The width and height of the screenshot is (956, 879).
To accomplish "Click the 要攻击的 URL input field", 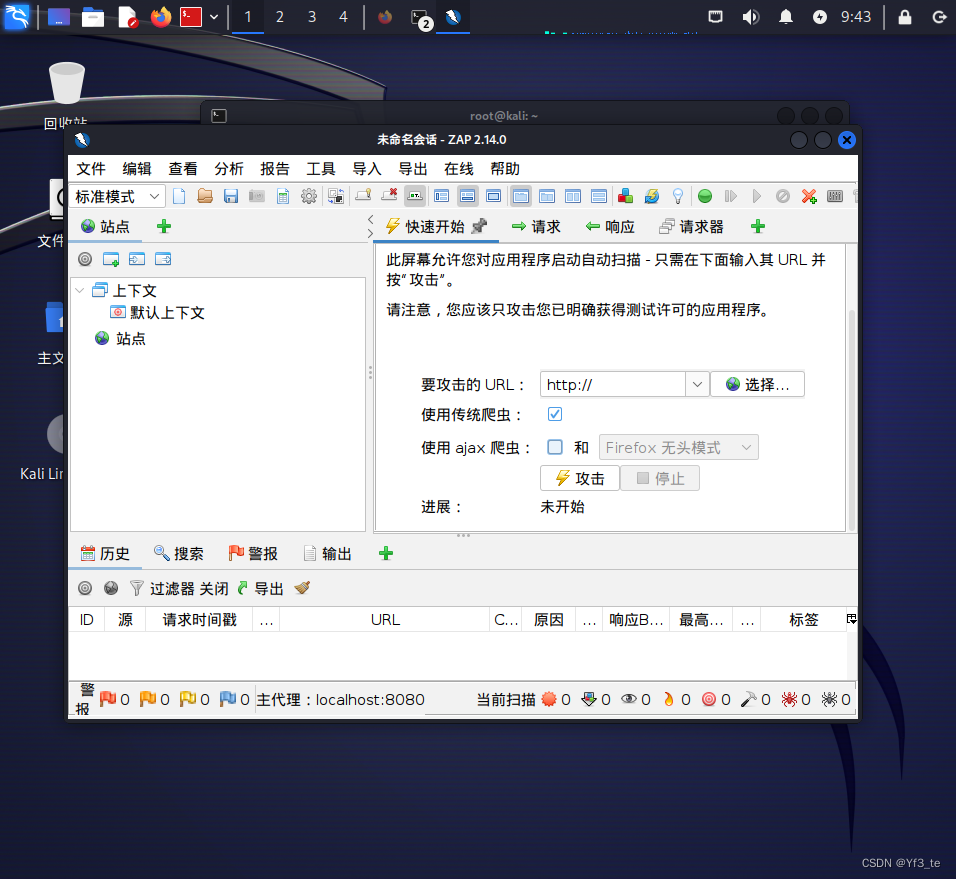I will [x=613, y=385].
